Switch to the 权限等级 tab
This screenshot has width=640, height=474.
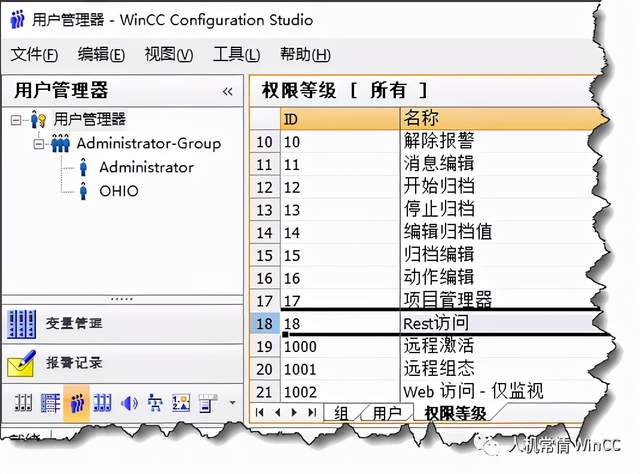[x=455, y=413]
